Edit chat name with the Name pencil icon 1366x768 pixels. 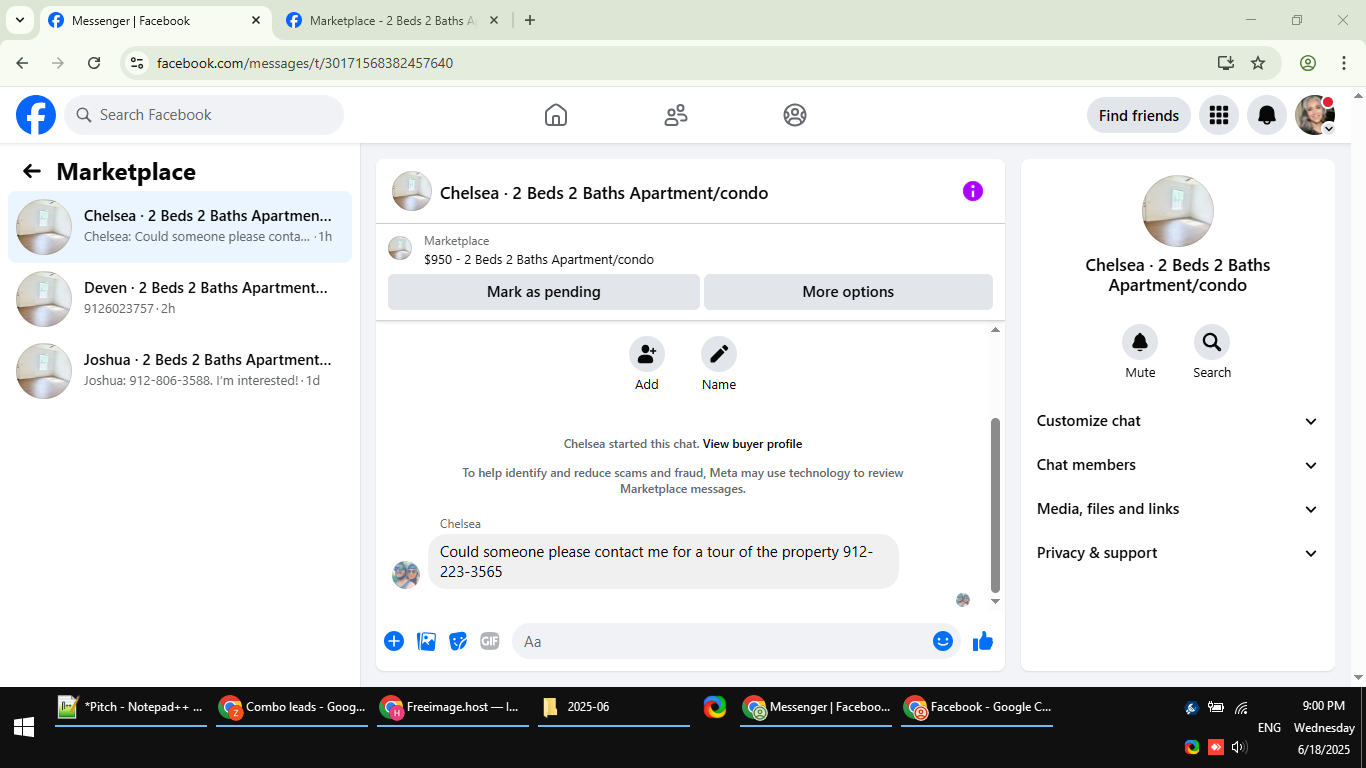pos(719,354)
